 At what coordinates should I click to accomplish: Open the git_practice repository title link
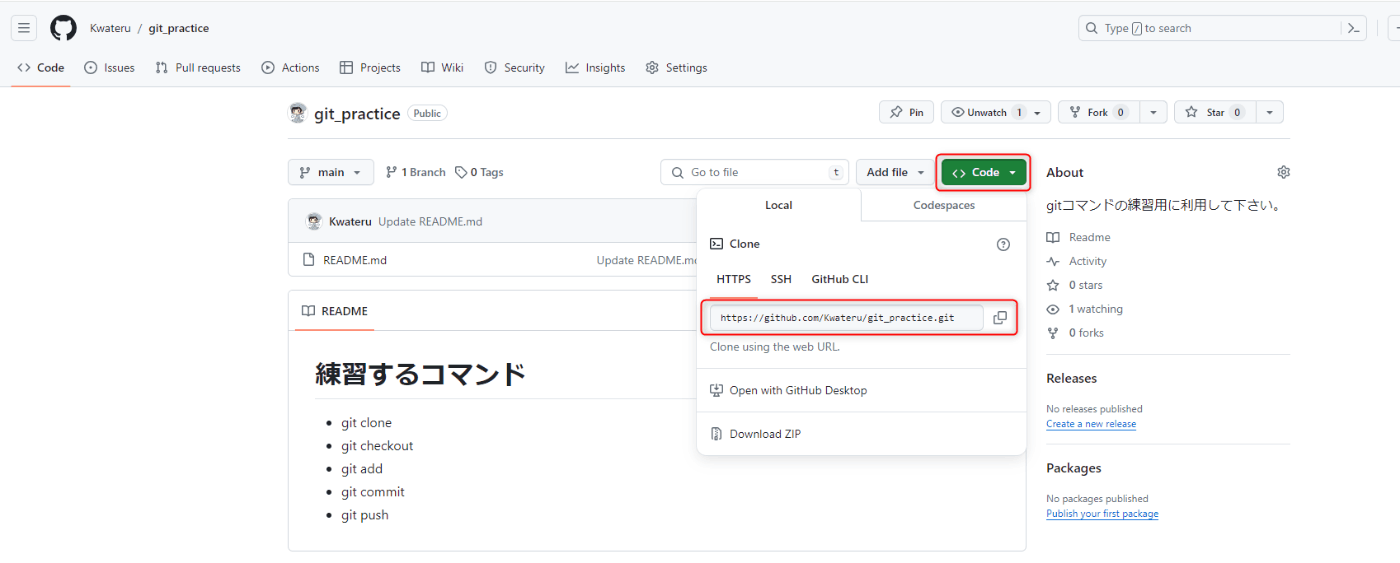pyautogui.click(x=357, y=114)
